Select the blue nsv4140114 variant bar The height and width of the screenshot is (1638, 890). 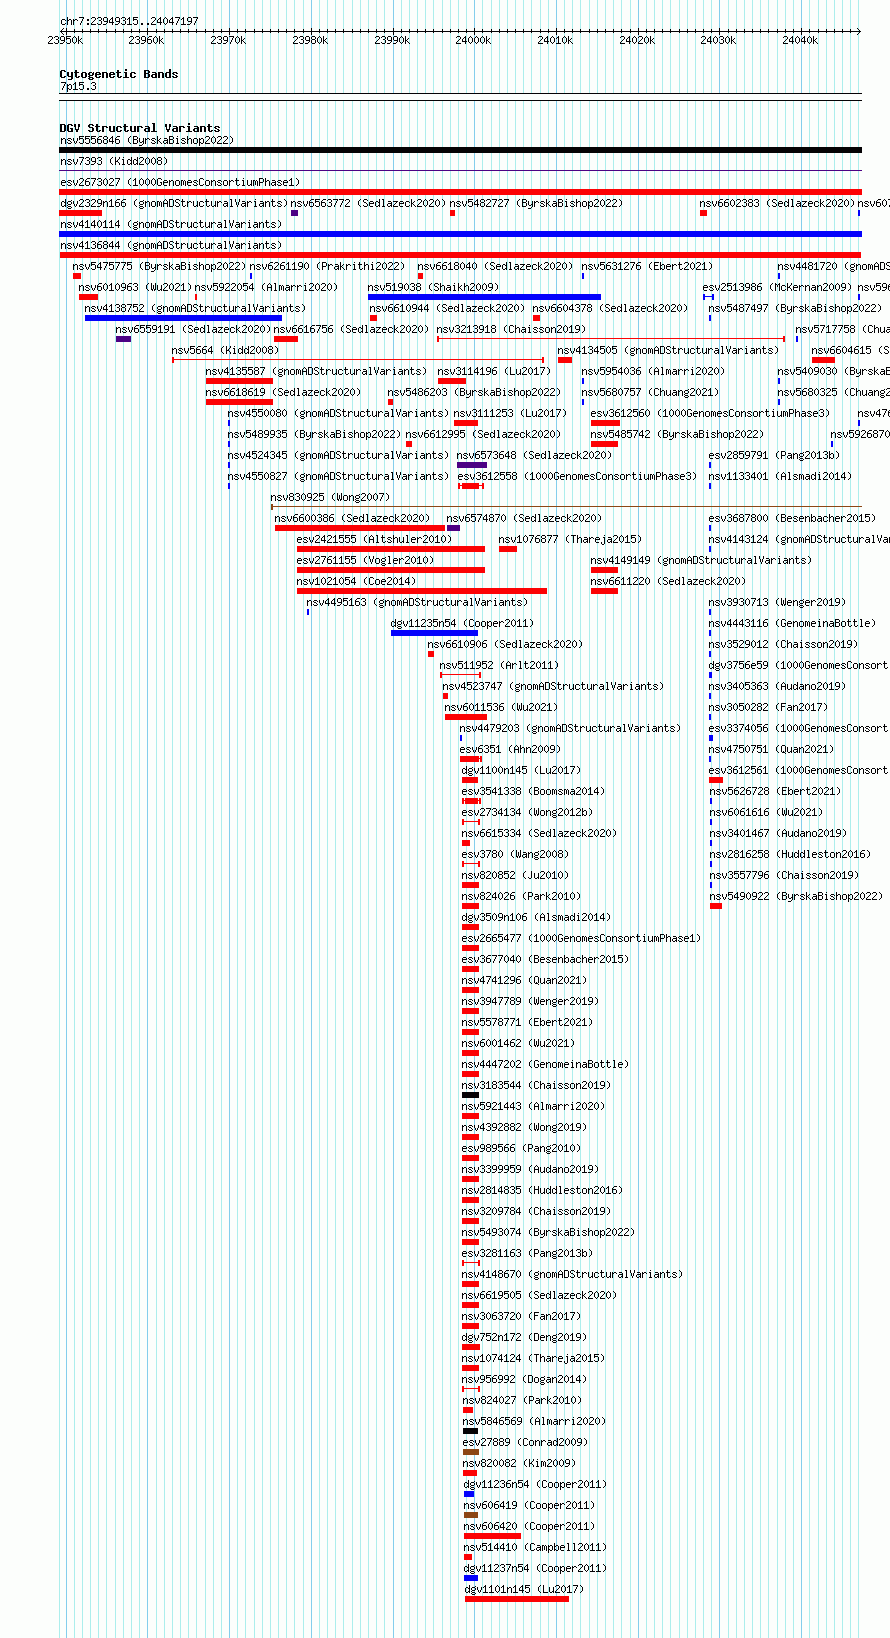click(x=460, y=234)
